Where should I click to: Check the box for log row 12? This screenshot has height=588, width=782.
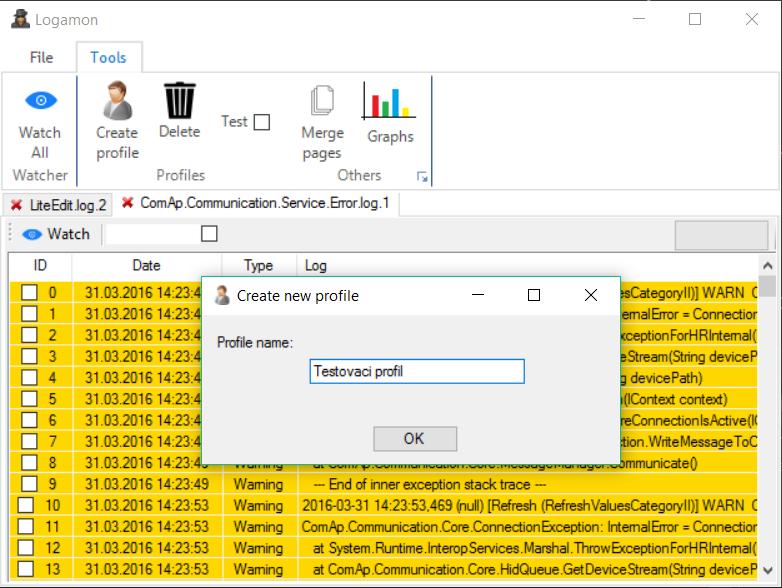tap(25, 548)
